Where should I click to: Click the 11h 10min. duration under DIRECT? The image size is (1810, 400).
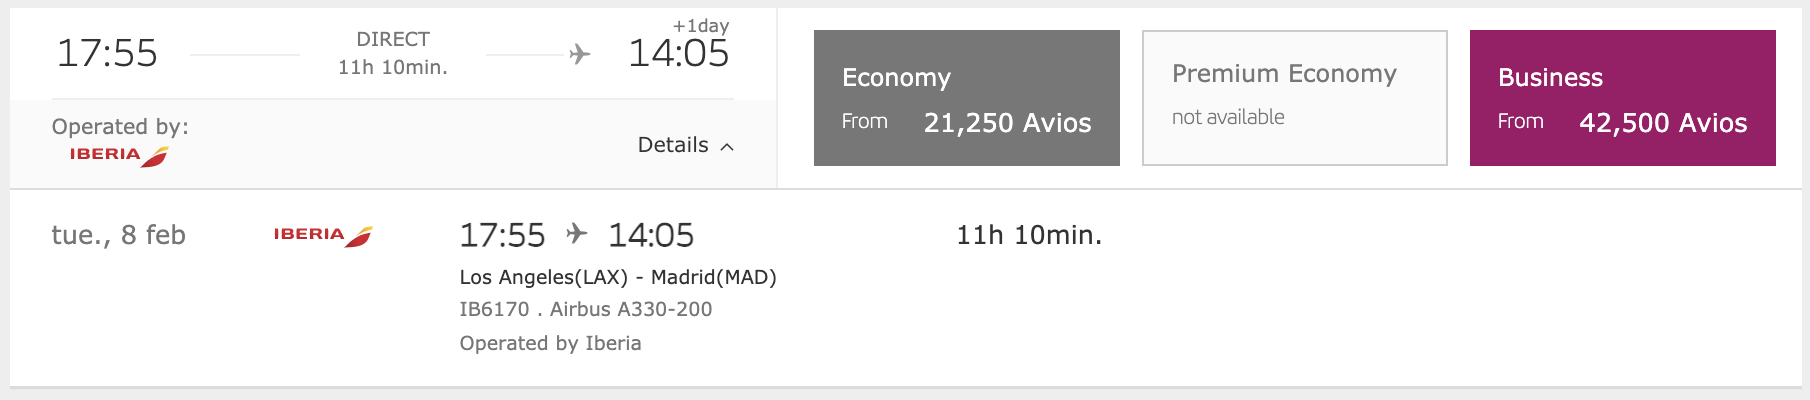coord(393,67)
